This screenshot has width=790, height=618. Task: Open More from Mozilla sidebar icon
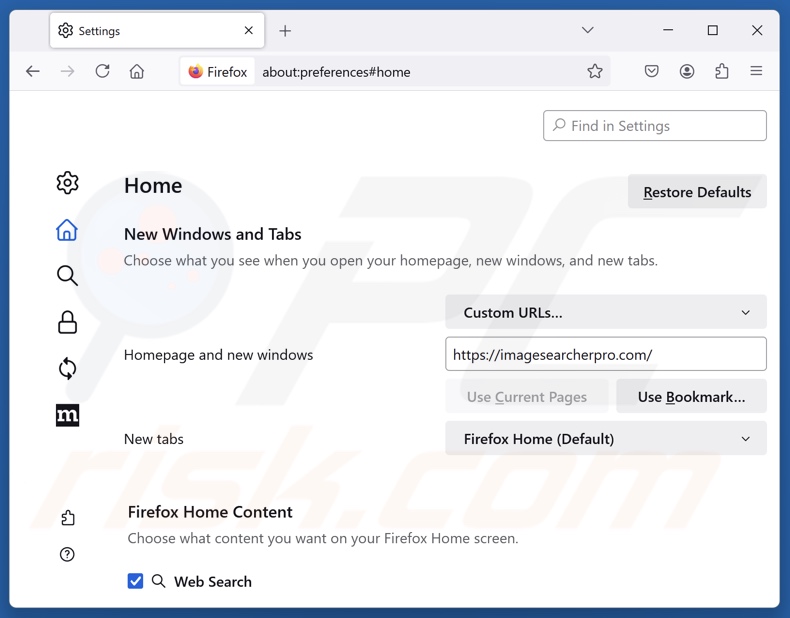point(67,415)
